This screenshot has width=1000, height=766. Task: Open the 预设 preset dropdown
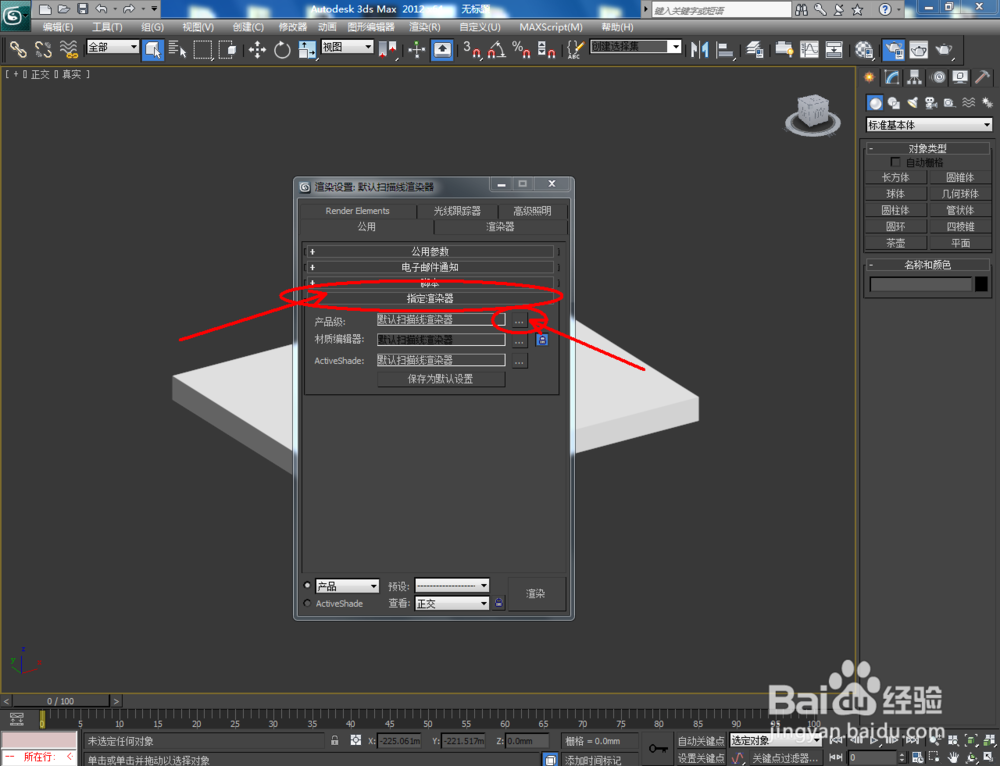coord(452,586)
